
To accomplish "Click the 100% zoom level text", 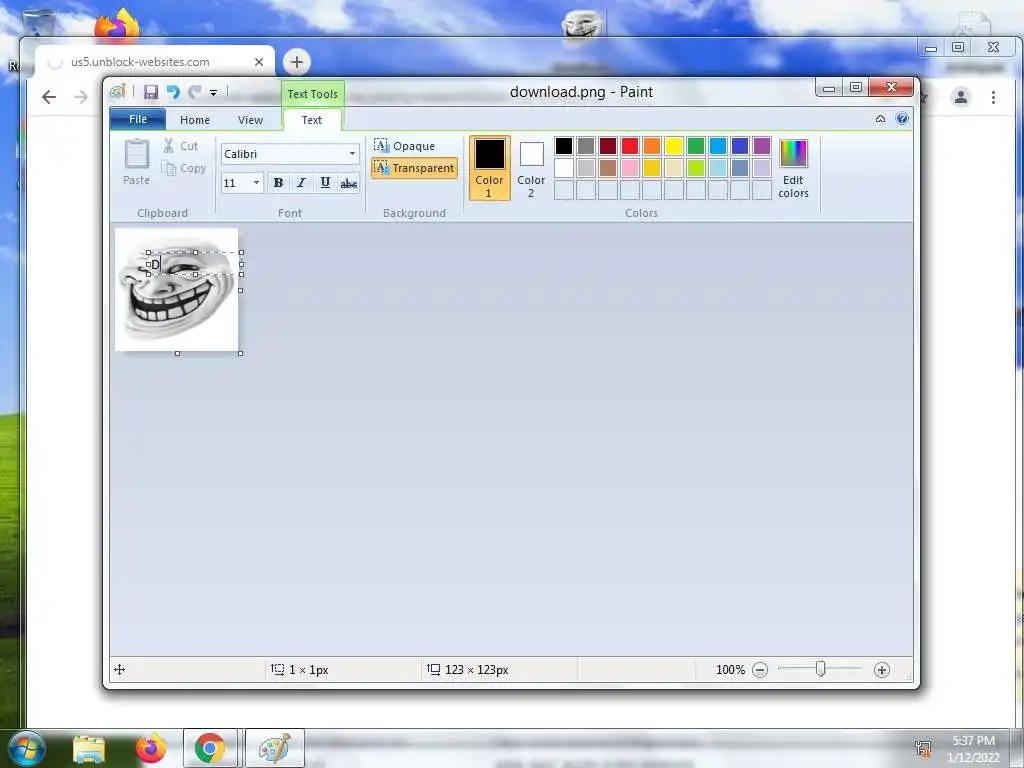I will 730,670.
